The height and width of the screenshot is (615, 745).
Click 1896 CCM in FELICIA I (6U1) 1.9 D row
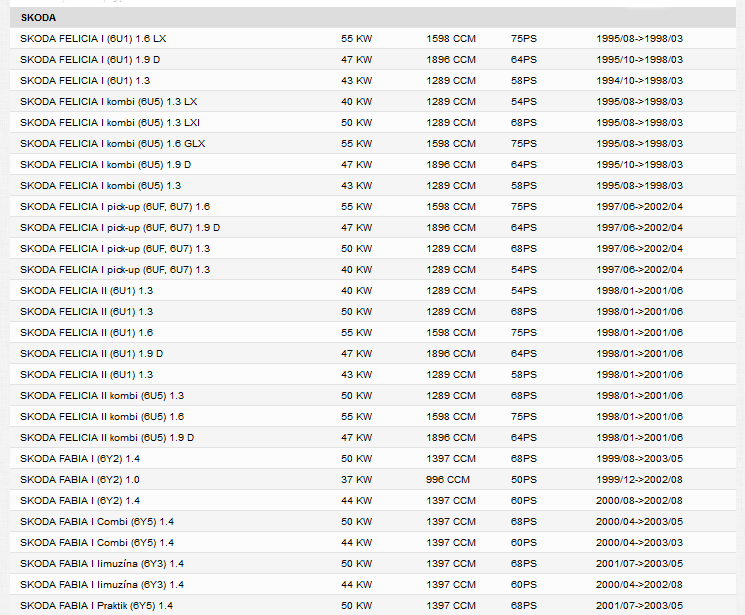(450, 60)
